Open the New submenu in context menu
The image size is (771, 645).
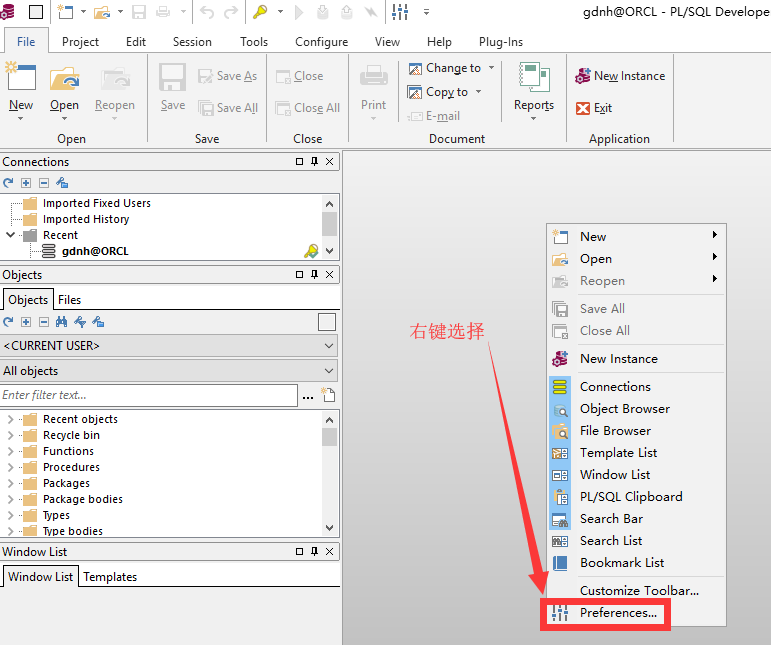pyautogui.click(x=635, y=236)
